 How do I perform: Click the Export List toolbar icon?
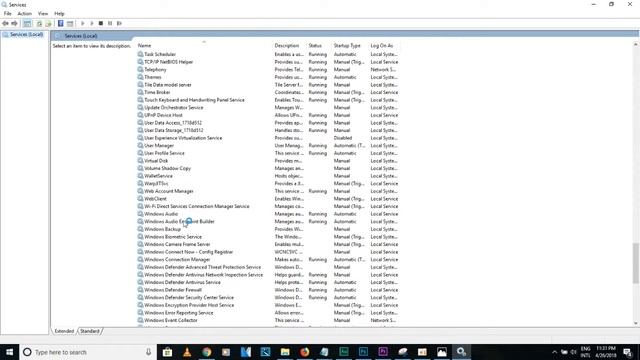click(48, 23)
